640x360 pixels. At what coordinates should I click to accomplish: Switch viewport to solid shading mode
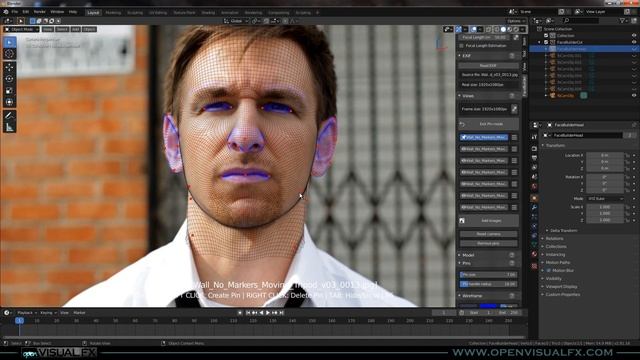click(x=503, y=29)
